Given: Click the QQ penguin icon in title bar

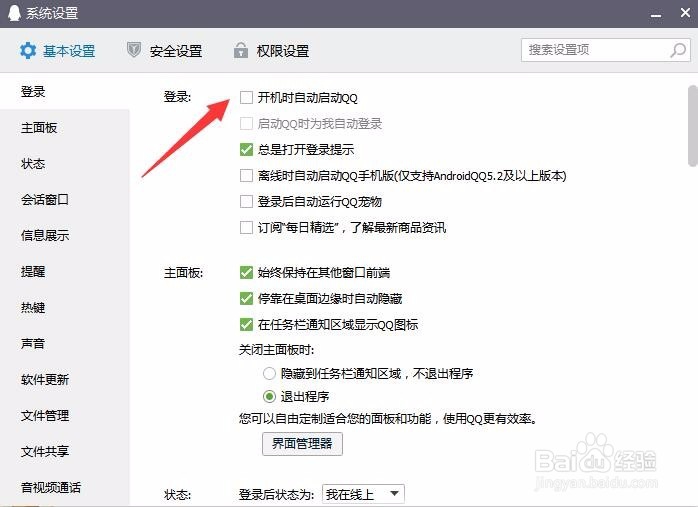Looking at the screenshot, I should pos(14,13).
